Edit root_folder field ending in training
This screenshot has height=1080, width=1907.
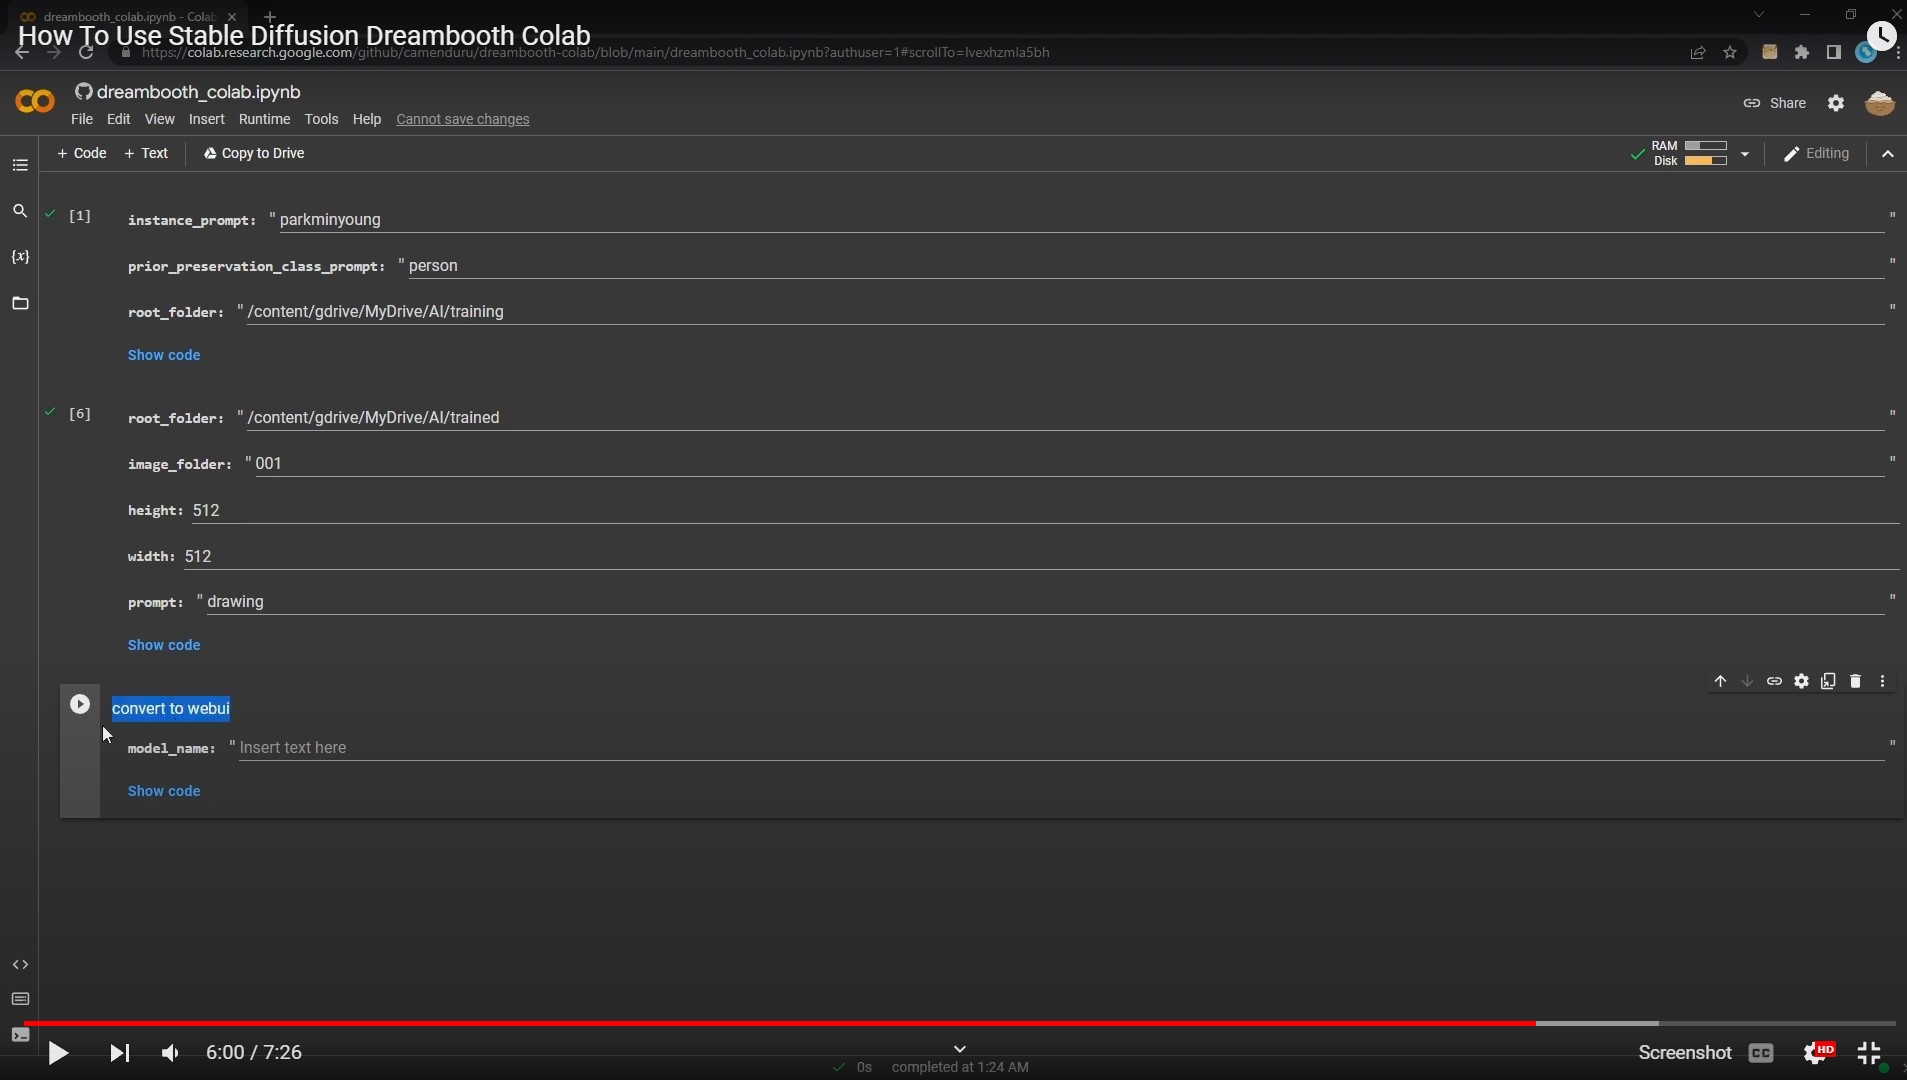click(x=1065, y=312)
